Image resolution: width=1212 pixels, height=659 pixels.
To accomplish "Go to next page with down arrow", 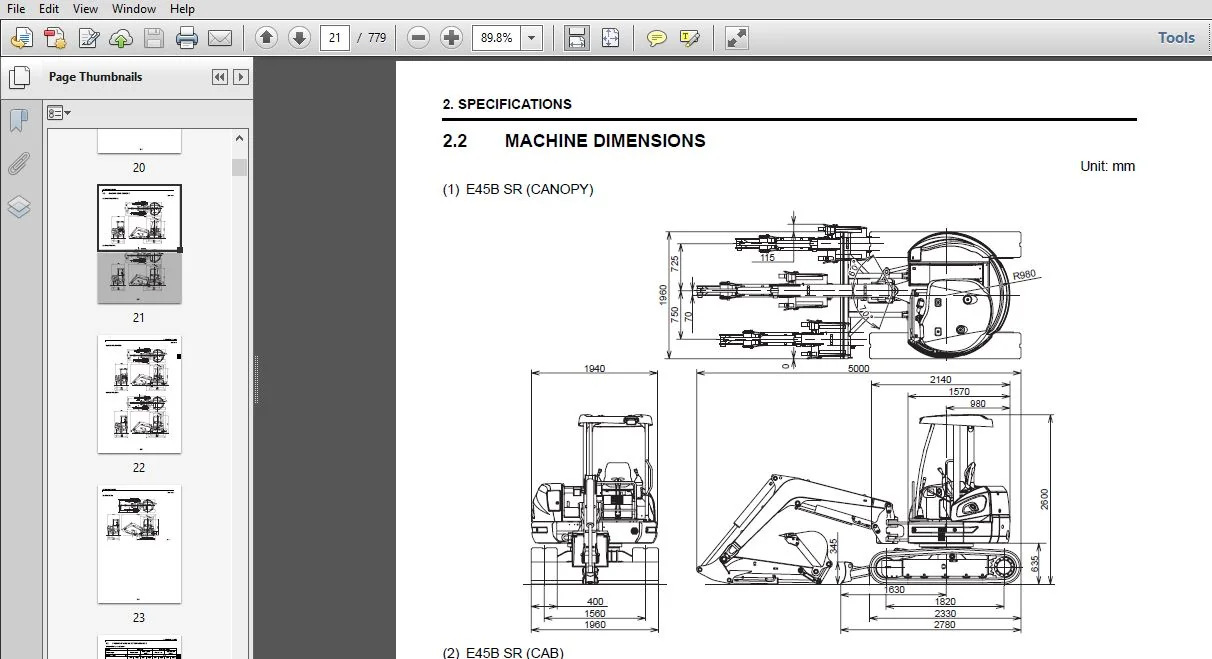I will coord(299,38).
